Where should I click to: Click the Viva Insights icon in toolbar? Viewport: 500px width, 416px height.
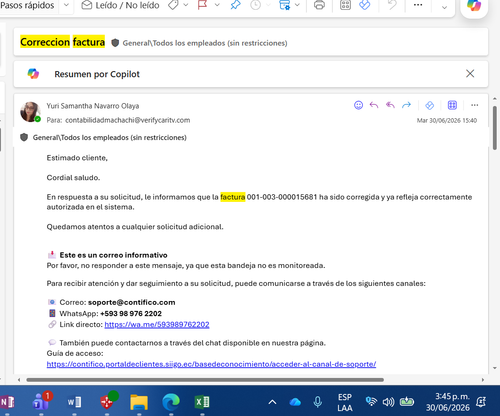pyautogui.click(x=365, y=5)
